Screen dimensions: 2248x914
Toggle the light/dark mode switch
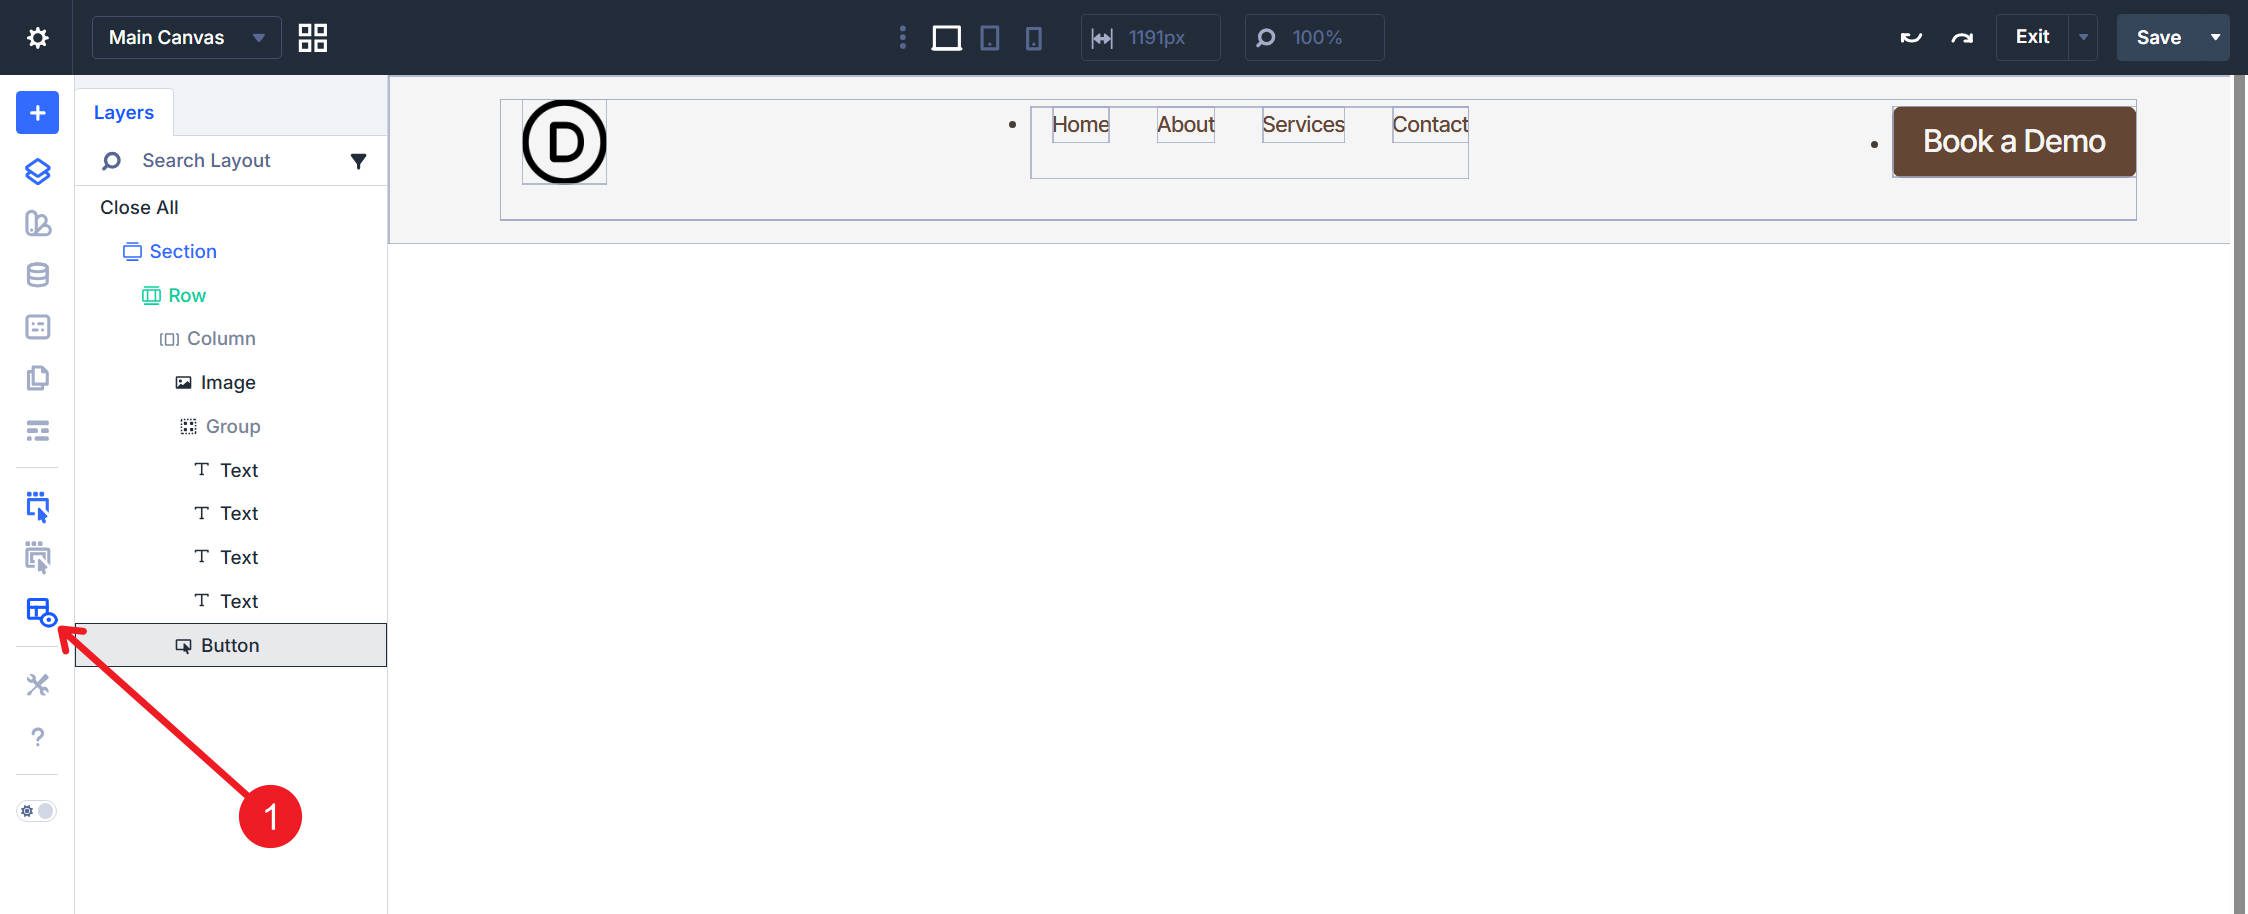tap(37, 811)
